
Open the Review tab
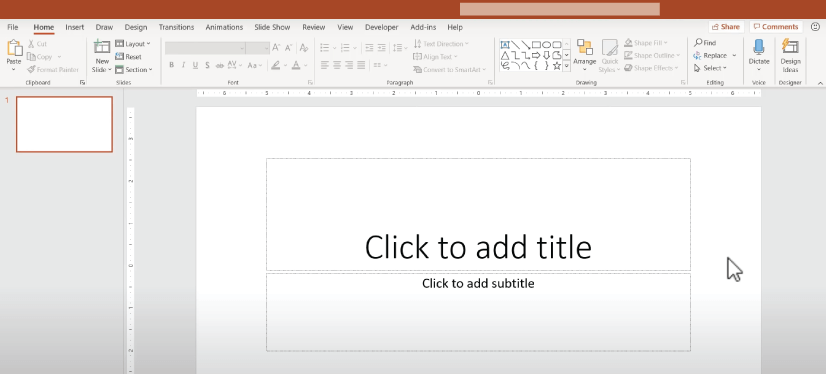point(313,27)
